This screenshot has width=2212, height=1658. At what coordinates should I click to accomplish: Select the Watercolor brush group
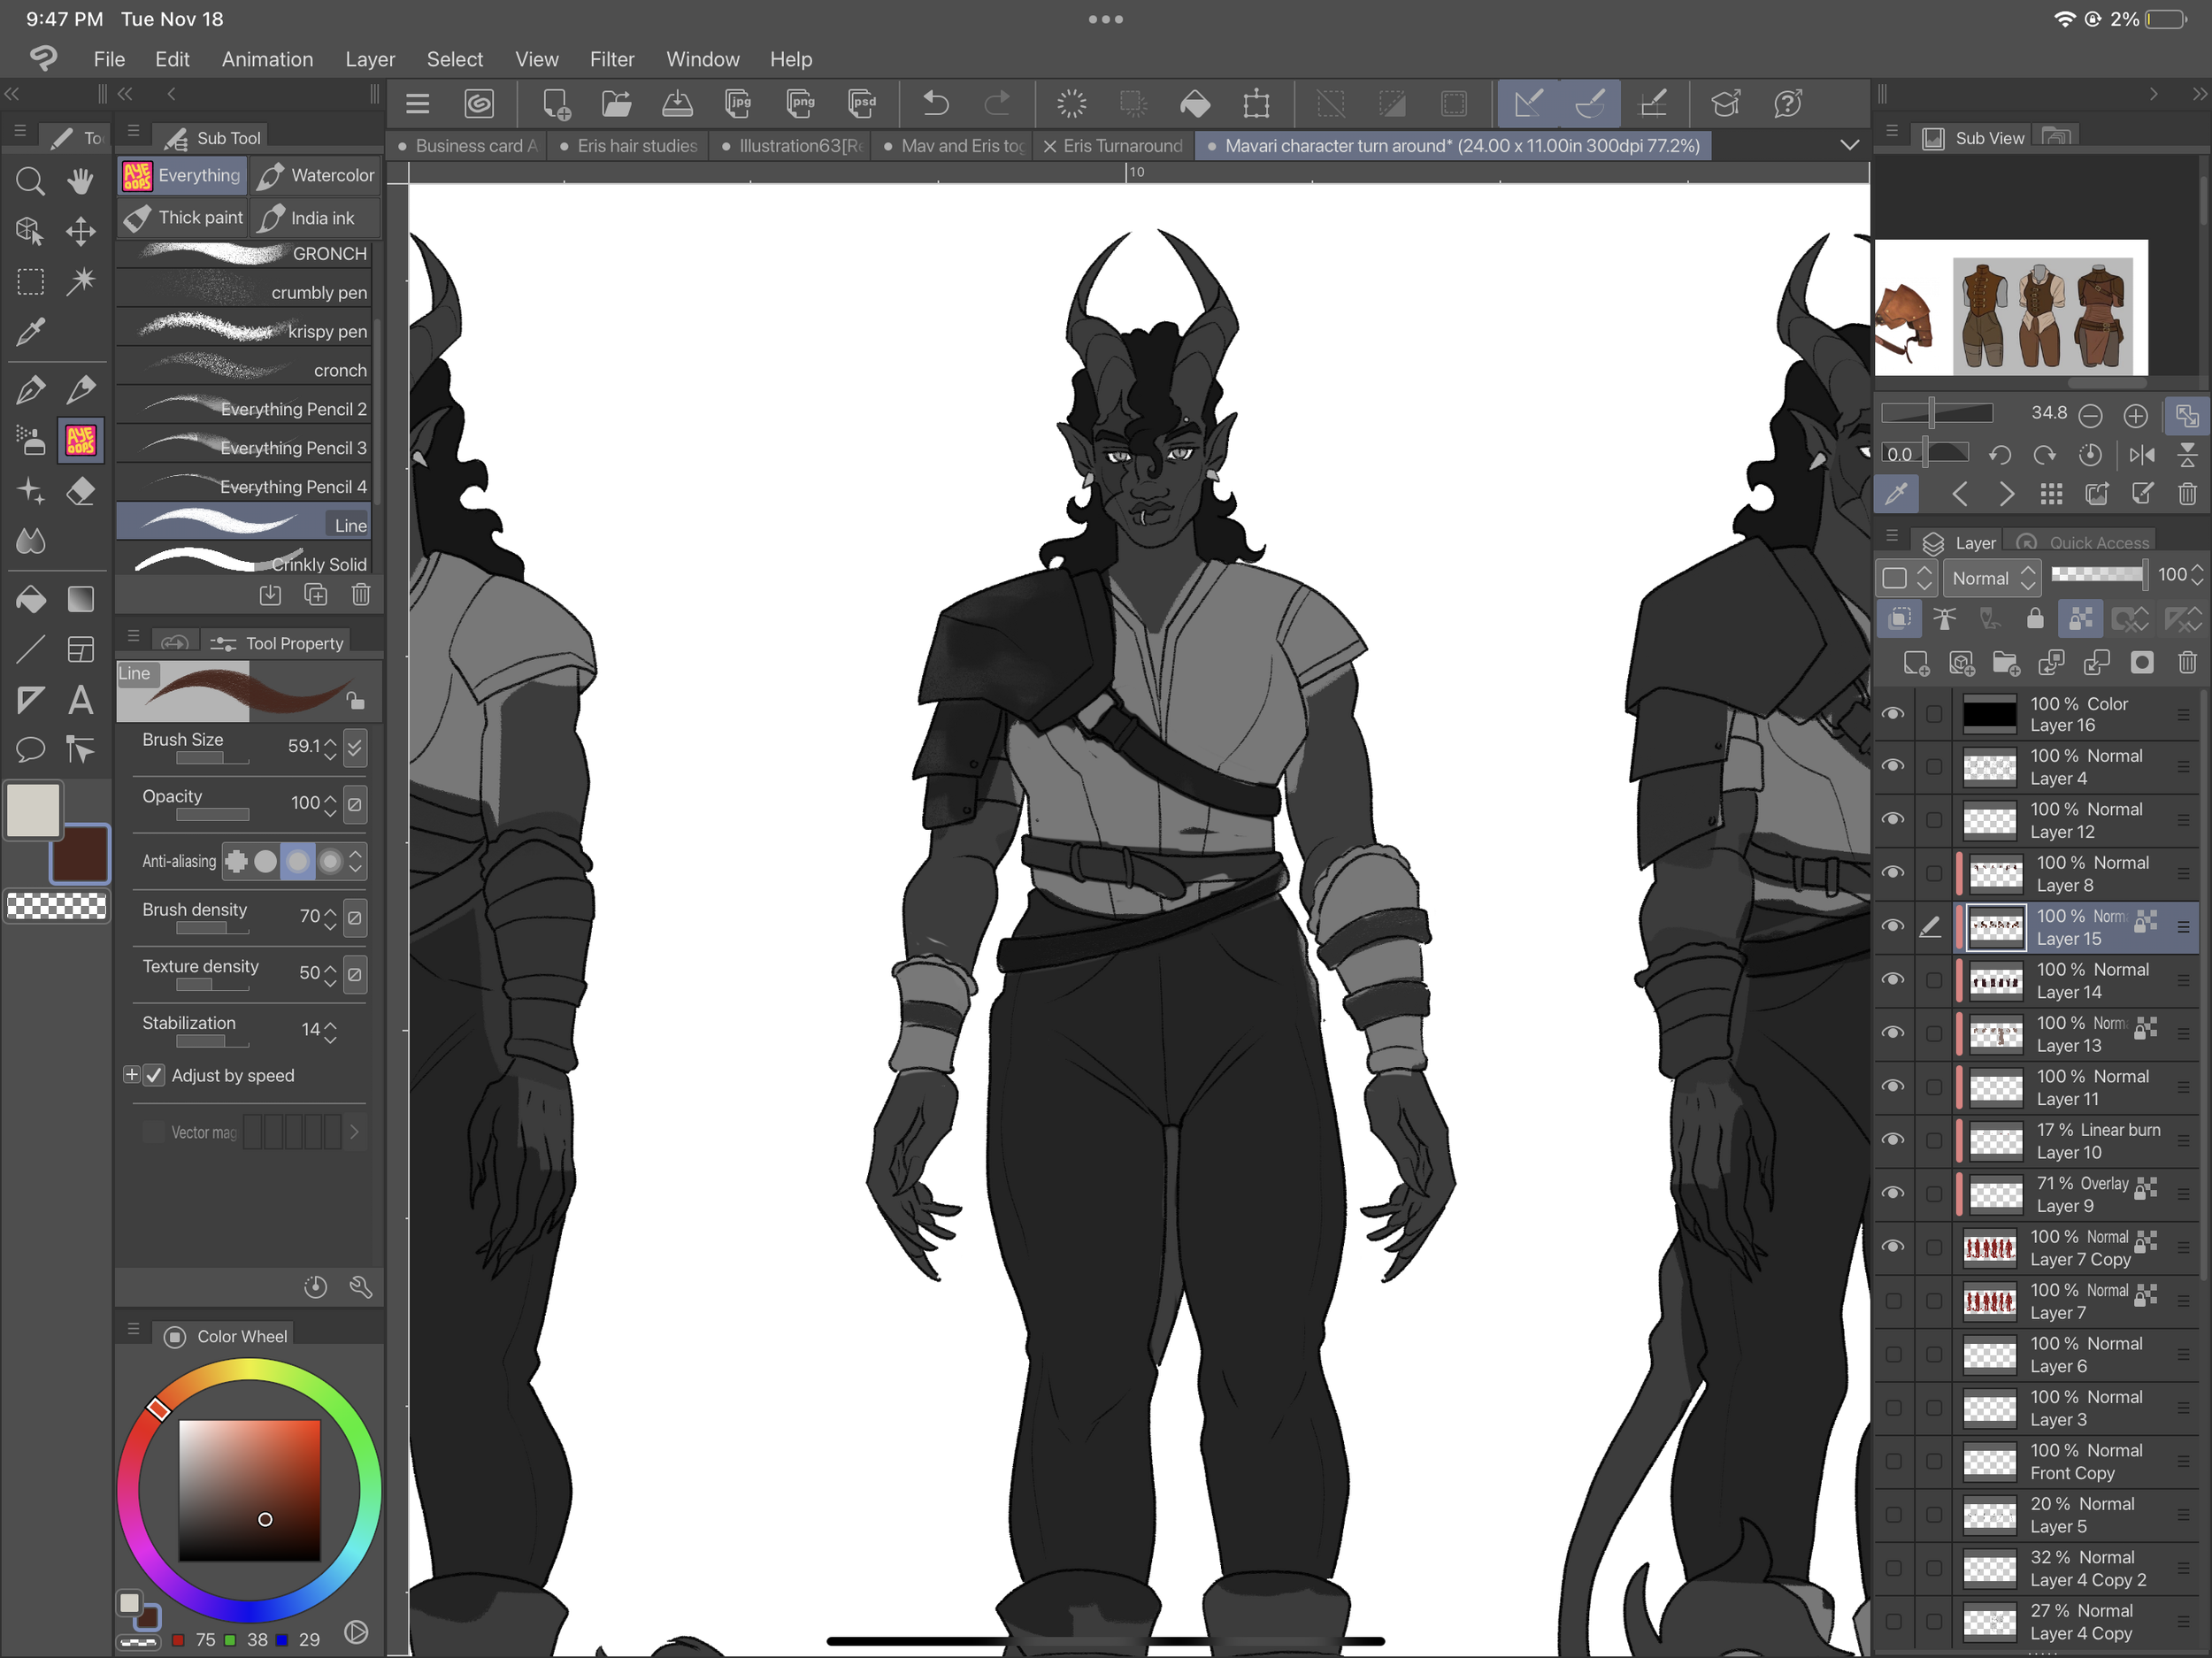316,175
